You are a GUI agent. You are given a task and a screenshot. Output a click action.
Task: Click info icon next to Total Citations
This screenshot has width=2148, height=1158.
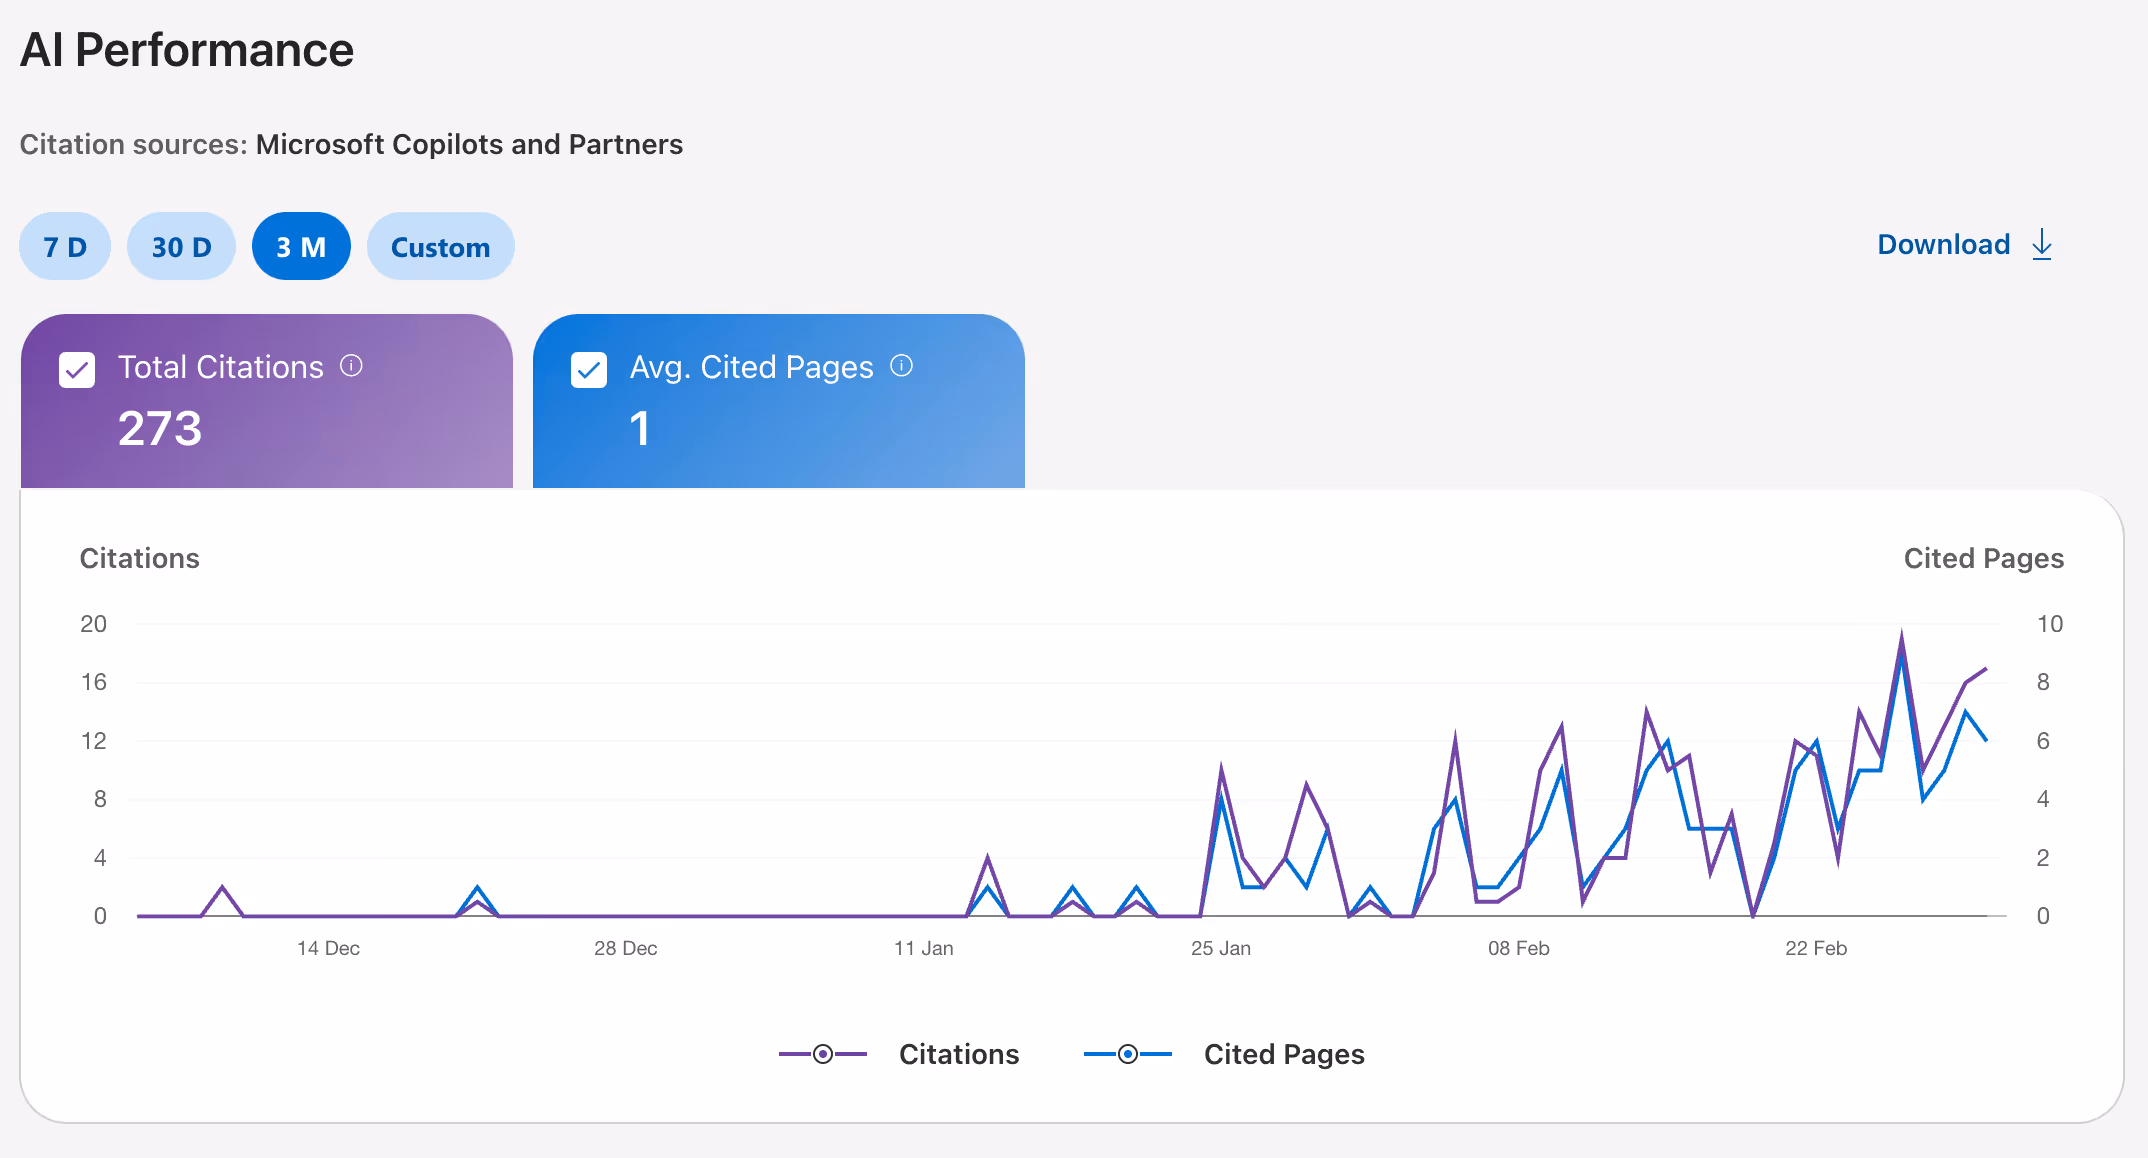click(351, 366)
